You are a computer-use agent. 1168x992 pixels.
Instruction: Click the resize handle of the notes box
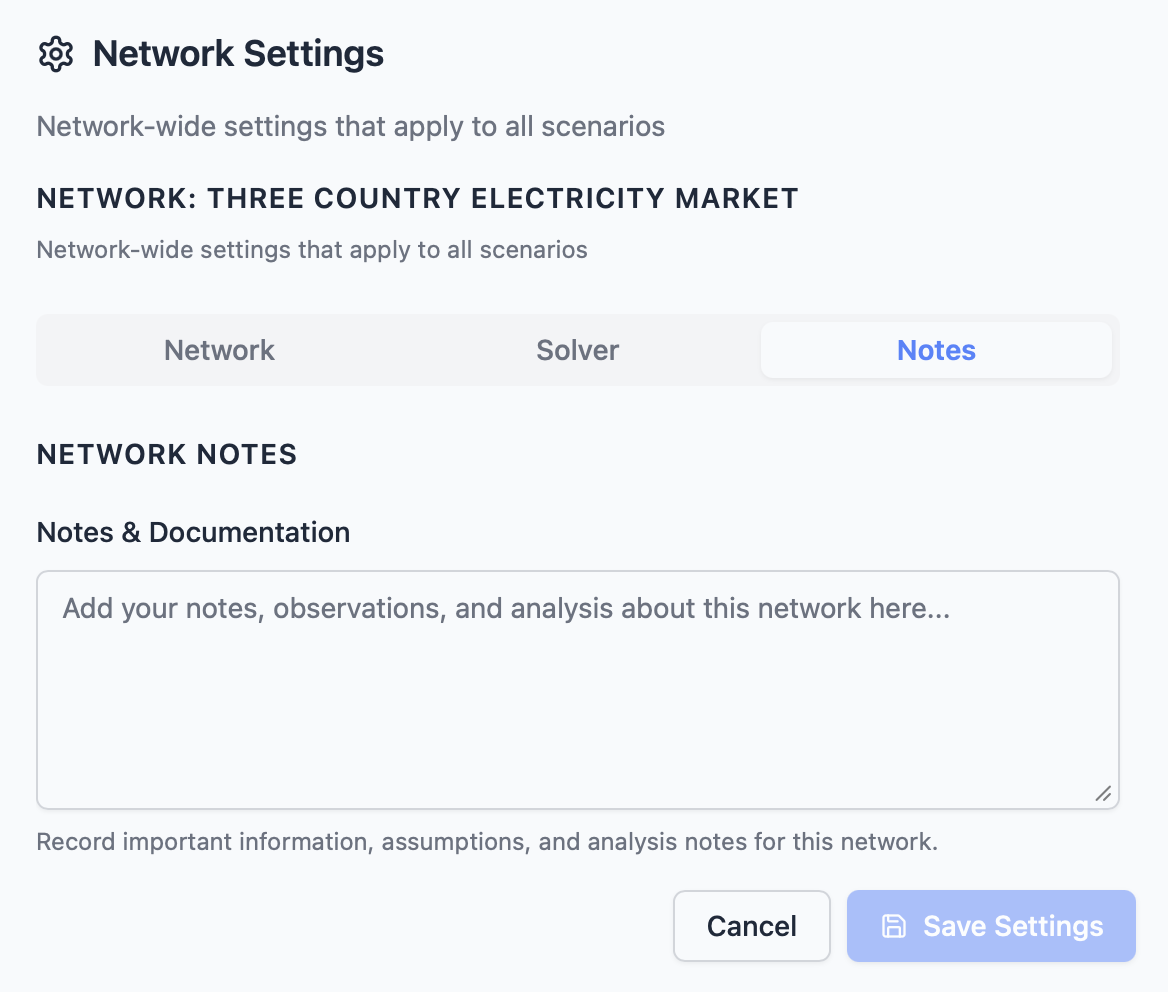1103,794
